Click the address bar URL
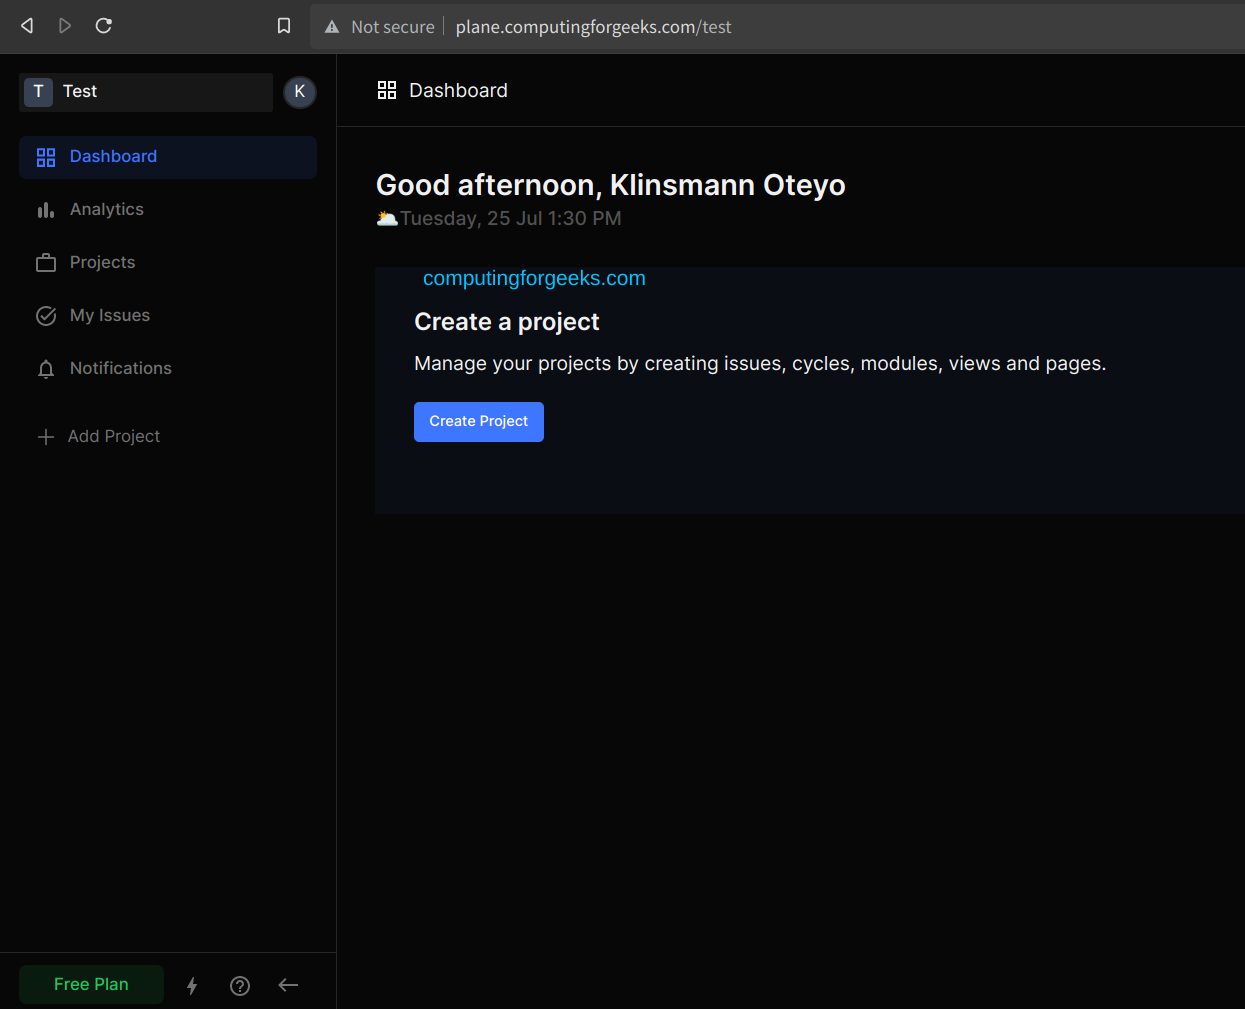Screen dimensions: 1245x1009 pyautogui.click(x=593, y=27)
